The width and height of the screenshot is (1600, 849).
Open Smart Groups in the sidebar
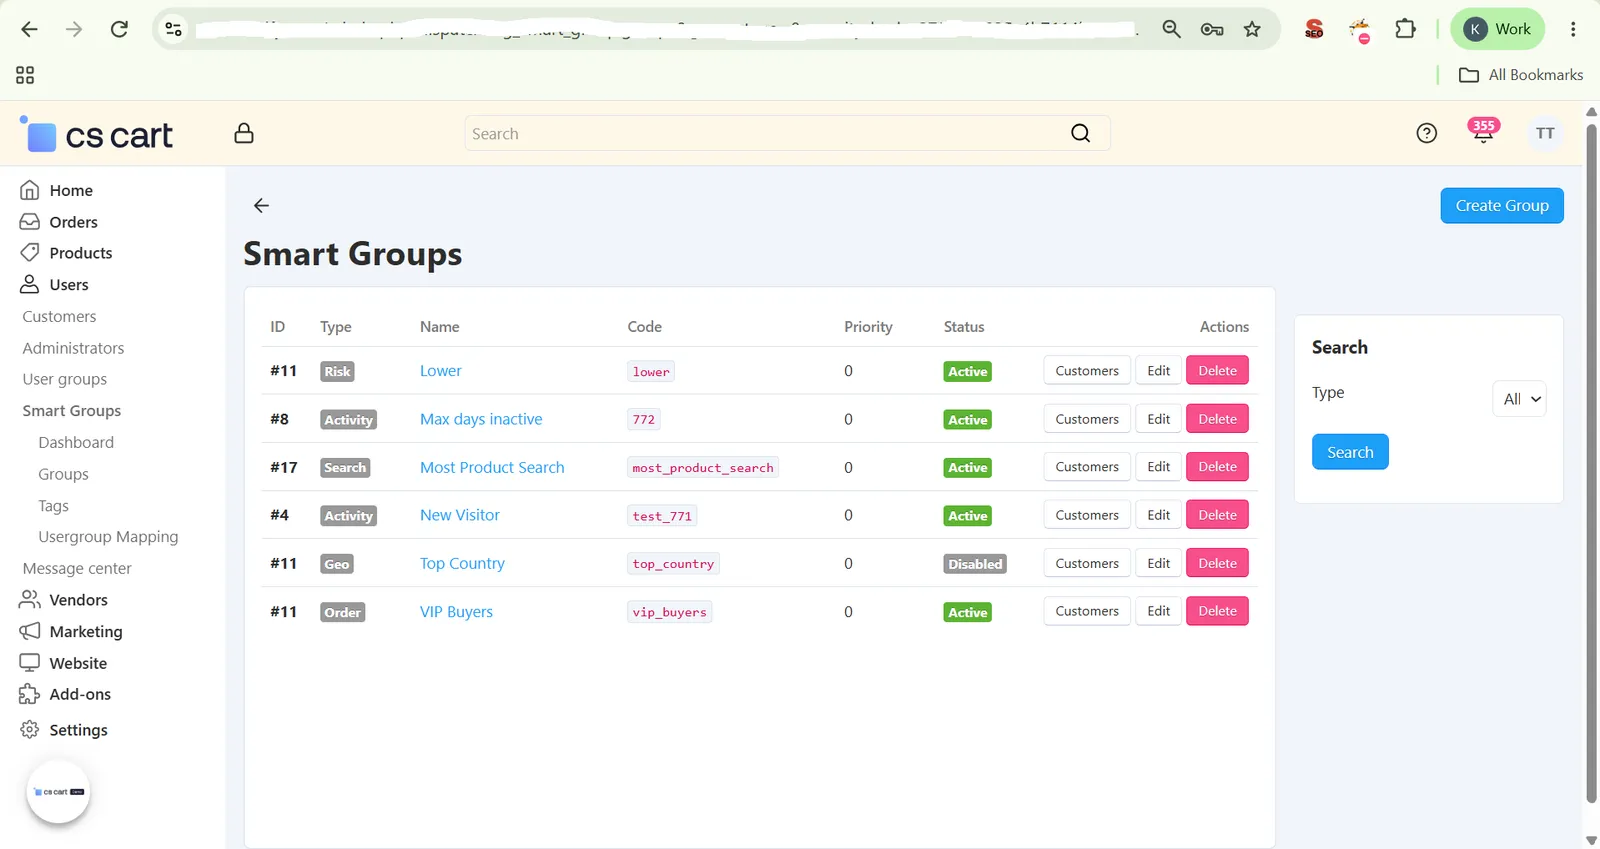point(71,411)
